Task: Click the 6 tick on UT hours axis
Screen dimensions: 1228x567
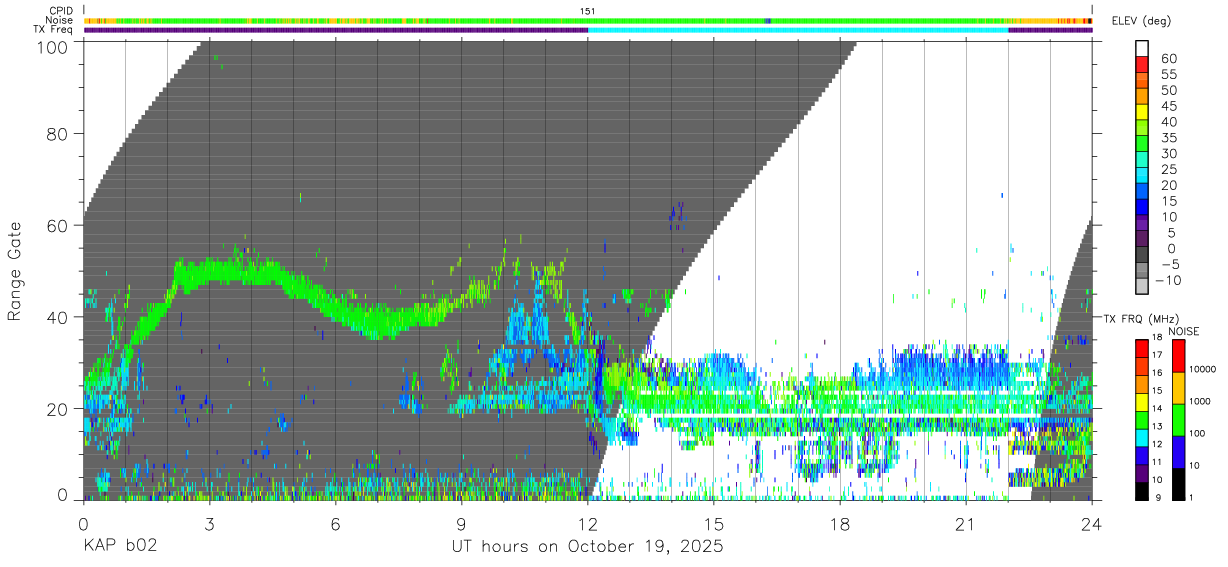Action: pos(335,524)
